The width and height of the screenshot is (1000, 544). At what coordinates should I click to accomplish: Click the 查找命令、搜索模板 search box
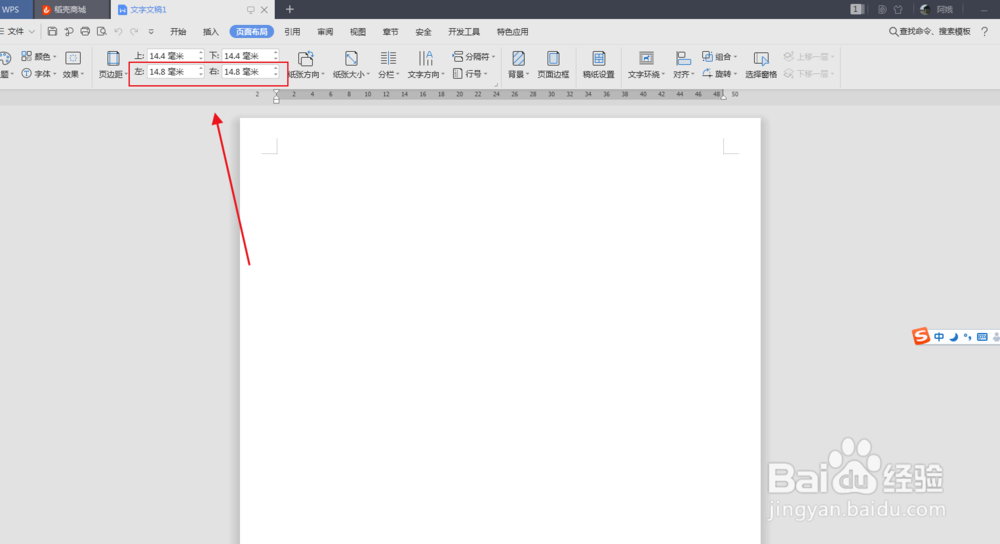coord(930,31)
